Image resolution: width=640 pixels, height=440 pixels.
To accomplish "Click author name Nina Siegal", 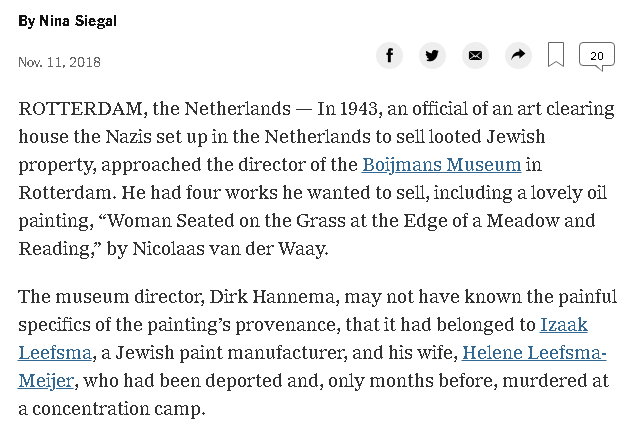I will (x=78, y=21).
